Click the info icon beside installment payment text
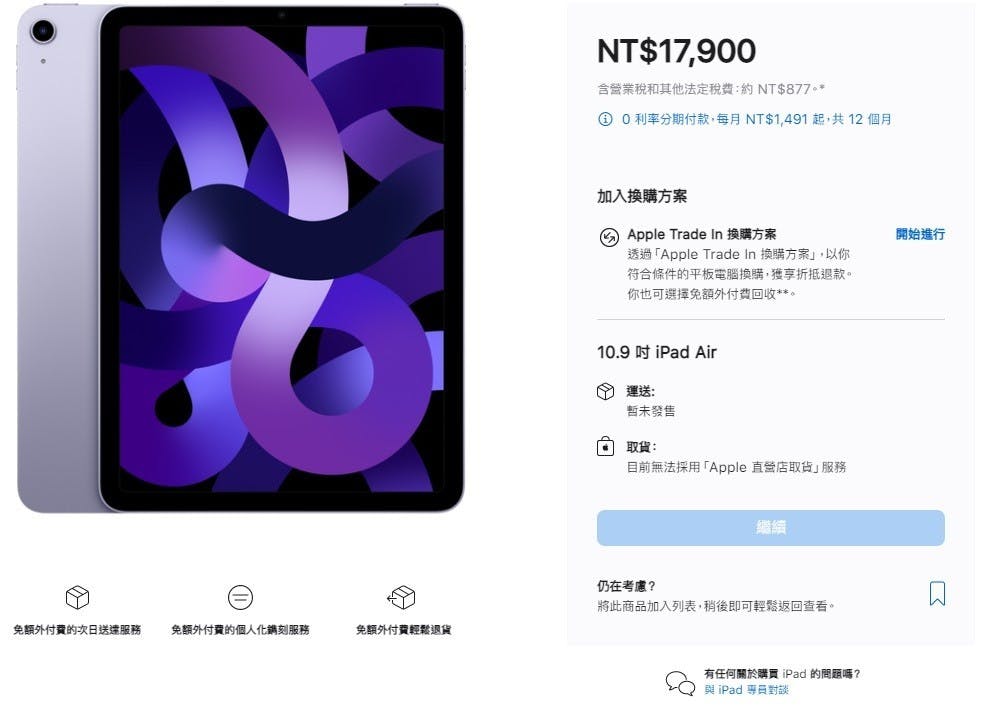The height and width of the screenshot is (710, 991). pos(605,119)
